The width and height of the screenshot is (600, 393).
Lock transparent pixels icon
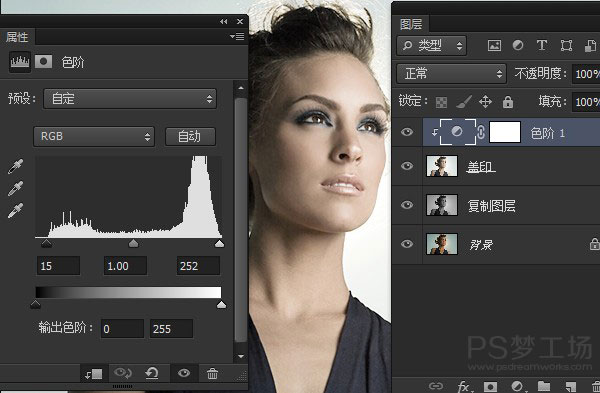pyautogui.click(x=442, y=102)
